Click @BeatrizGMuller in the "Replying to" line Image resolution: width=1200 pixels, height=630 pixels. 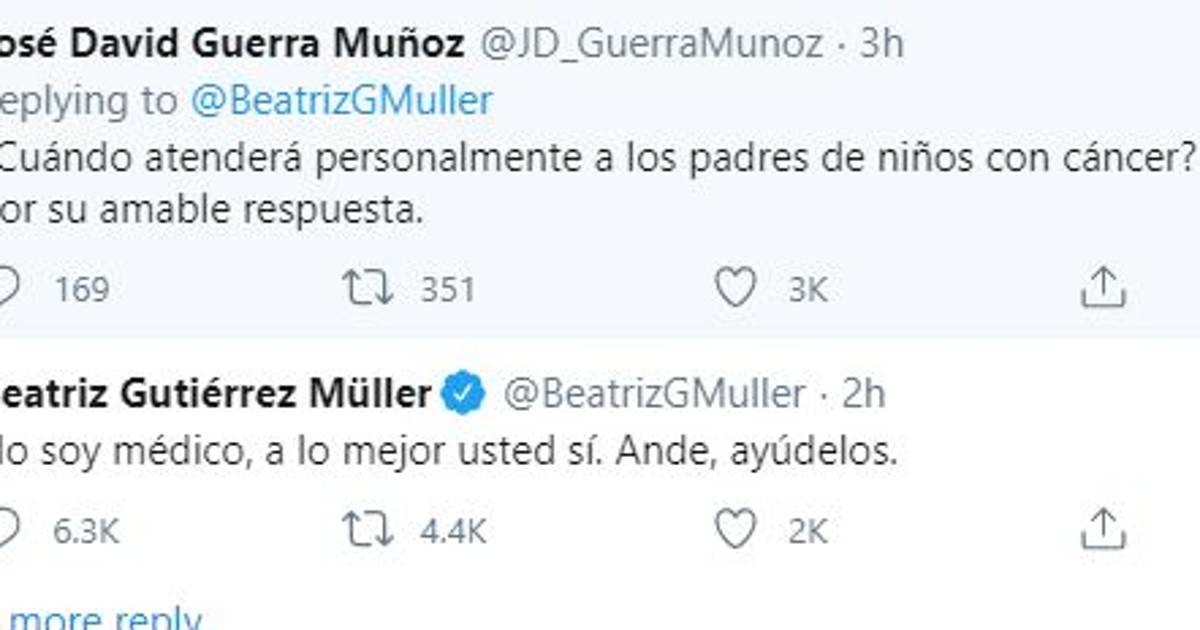(341, 101)
